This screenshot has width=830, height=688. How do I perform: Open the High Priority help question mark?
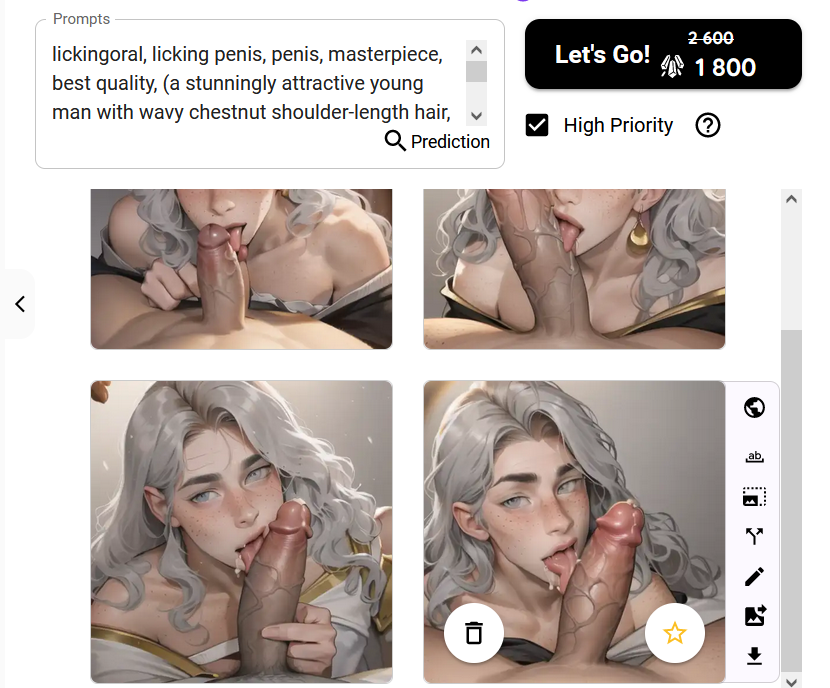tap(708, 125)
